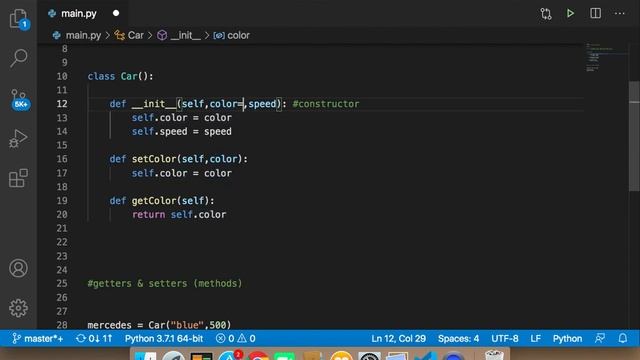Click the master*+ git branch indicator
Viewport: 640px width, 360px height.
pos(38,338)
